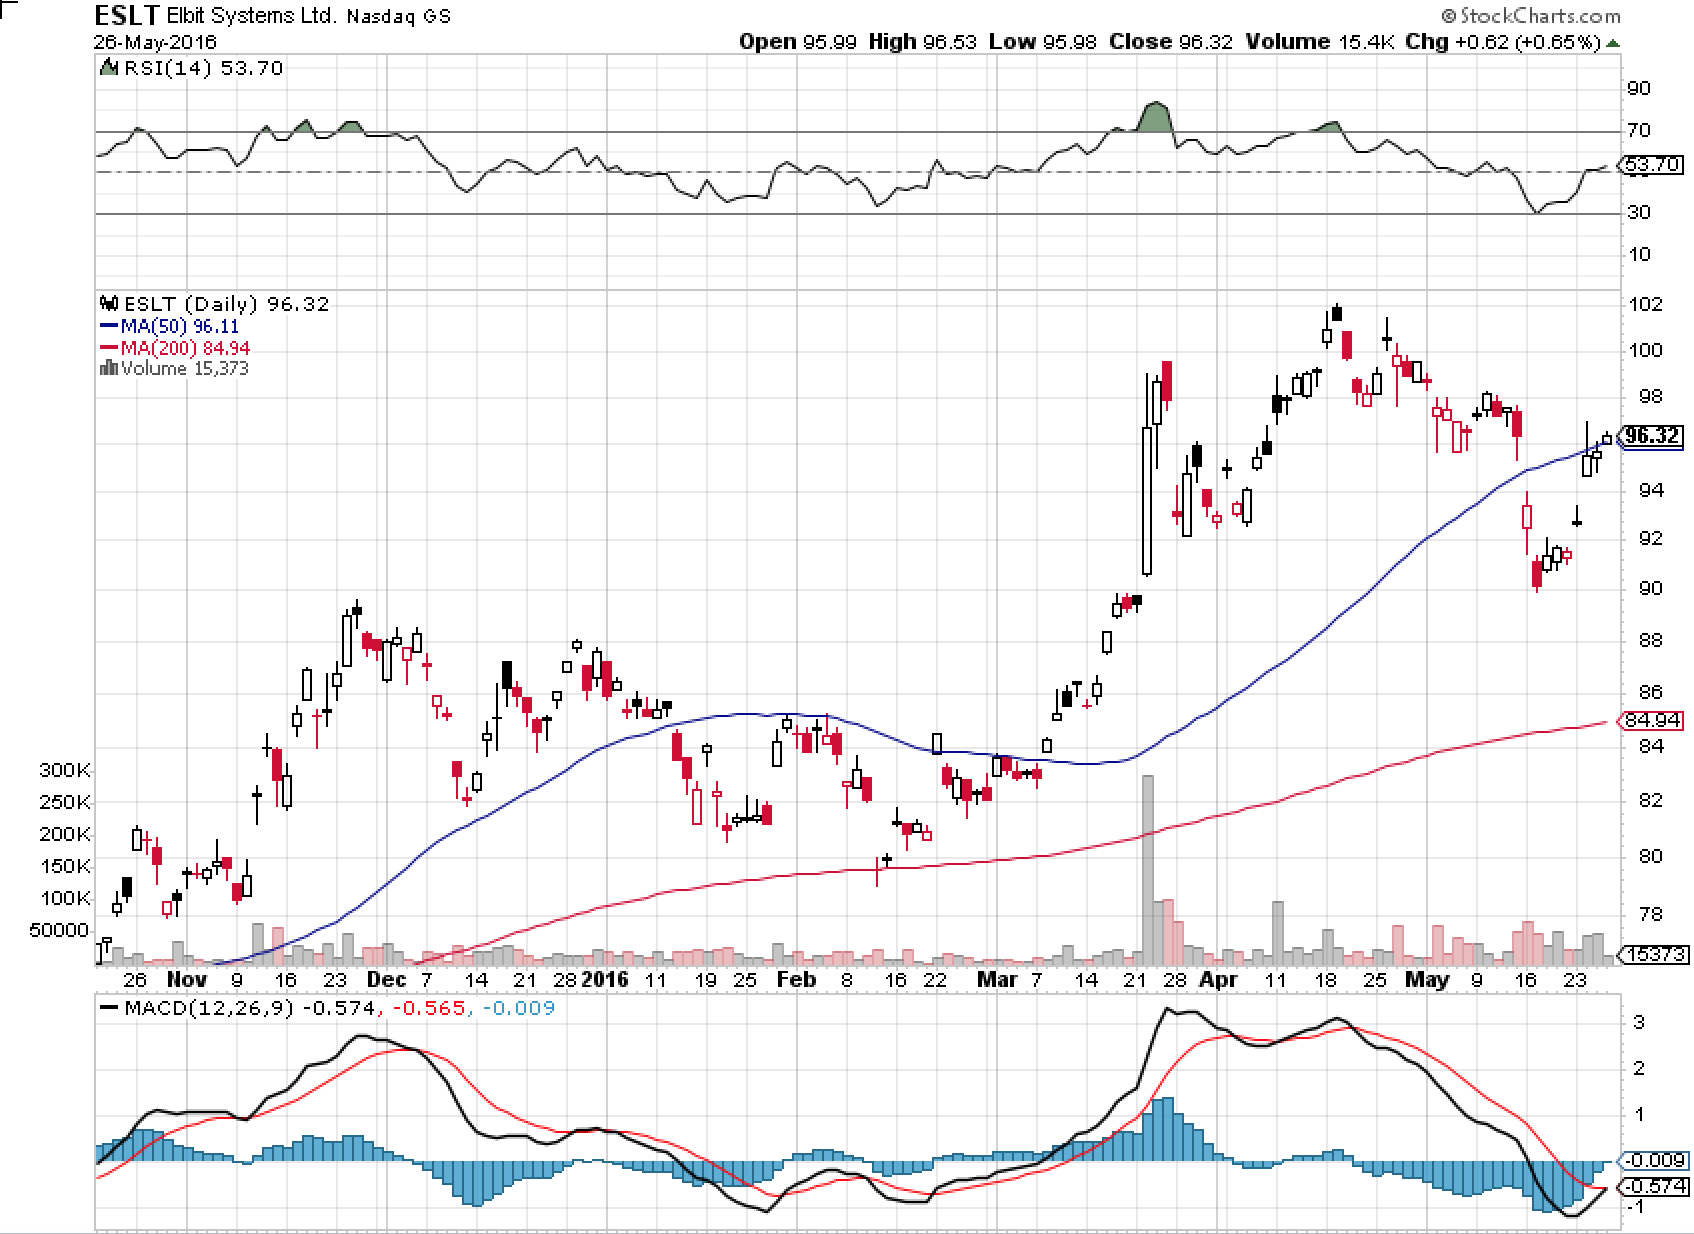Click the Nasdaq GS exchange label
1694x1234 pixels.
(399, 17)
